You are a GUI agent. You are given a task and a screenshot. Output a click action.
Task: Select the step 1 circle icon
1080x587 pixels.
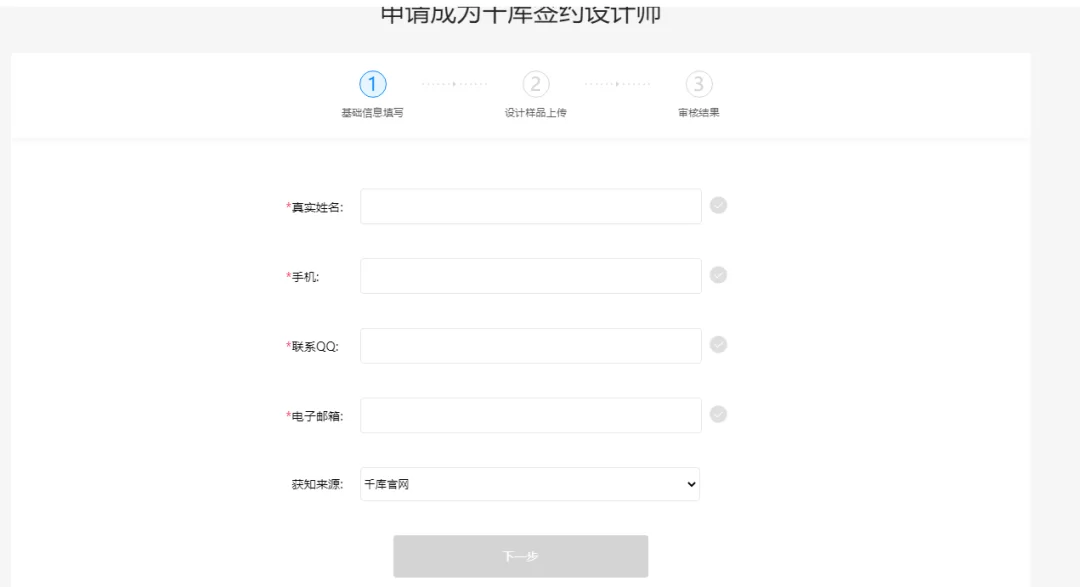click(x=372, y=85)
